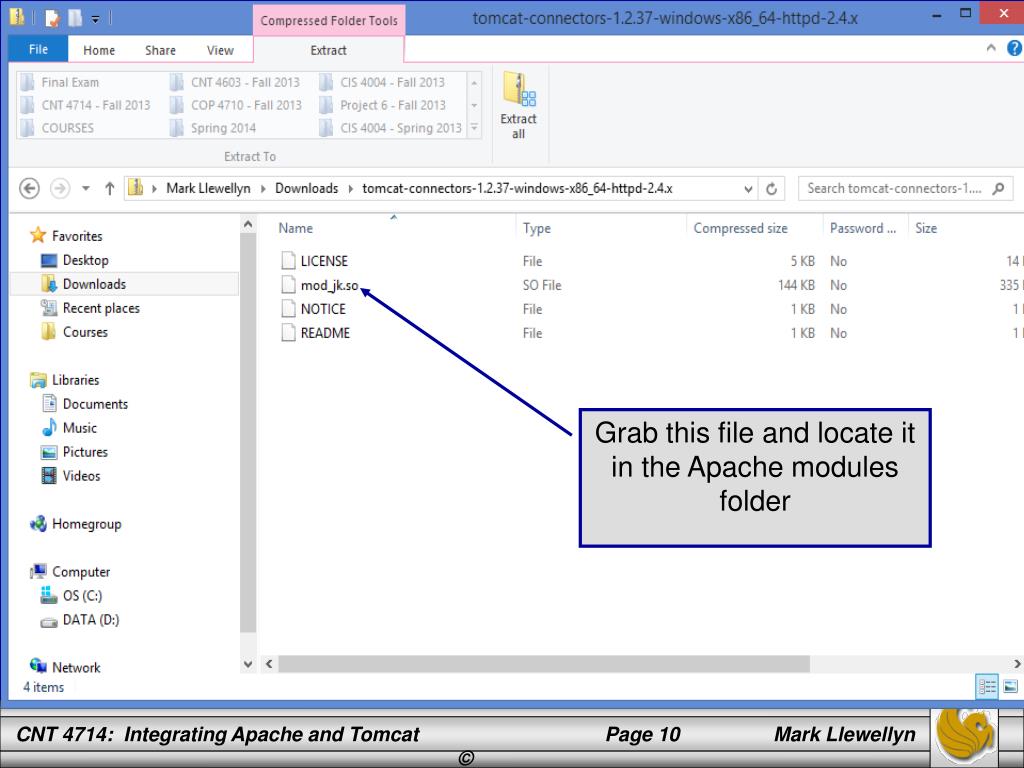Select the Extract ribbon tab
The image size is (1024, 768).
(328, 50)
